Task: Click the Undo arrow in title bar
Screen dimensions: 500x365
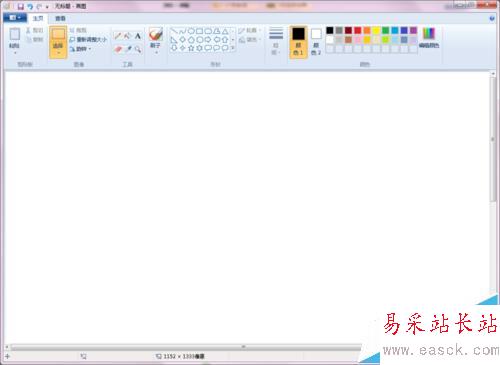Action: click(30, 6)
